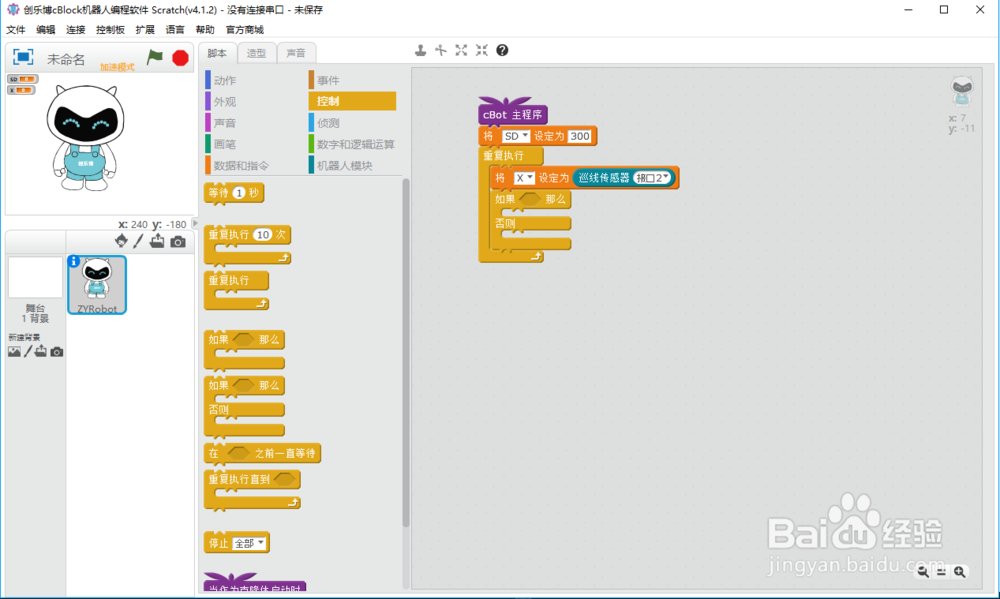This screenshot has width=1000, height=599.
Task: Switch to the 造型 tab
Action: tap(255, 53)
